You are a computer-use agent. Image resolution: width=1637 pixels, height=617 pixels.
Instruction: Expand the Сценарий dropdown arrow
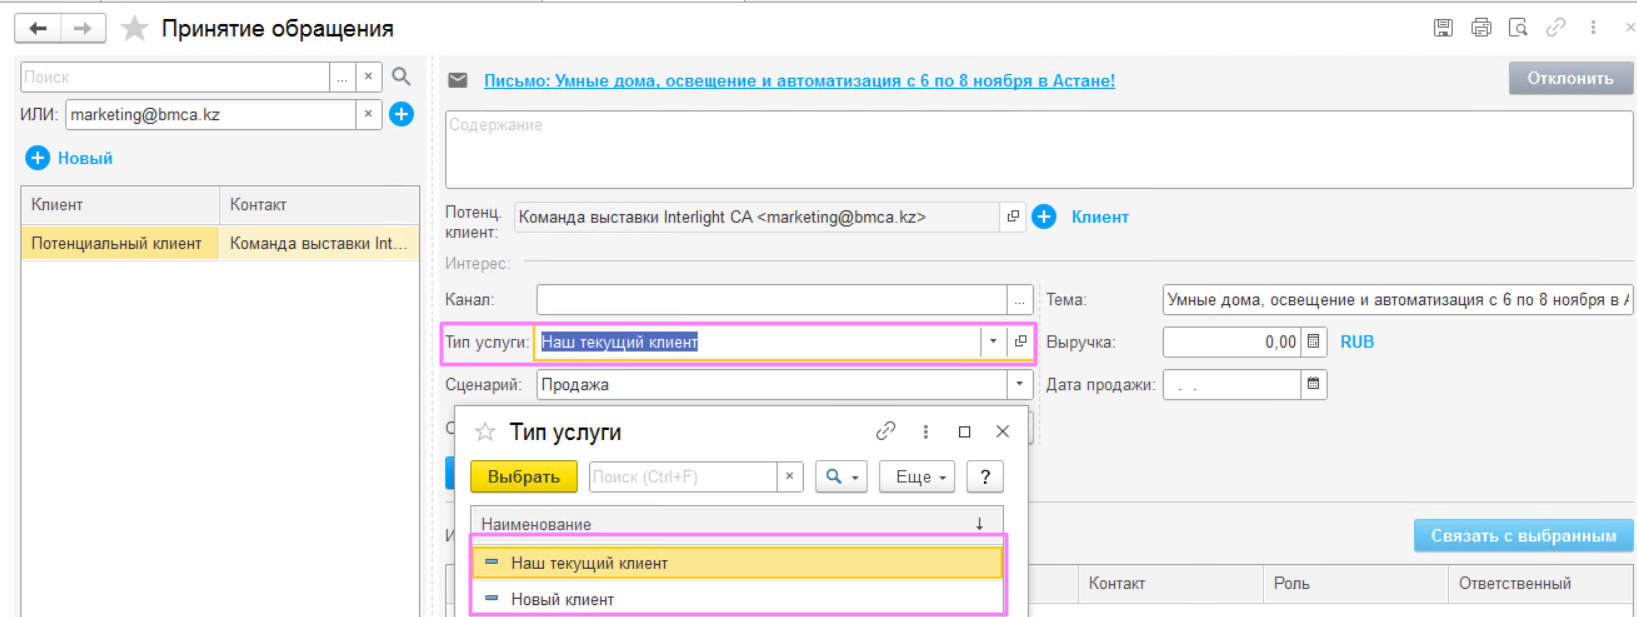coord(1019,384)
